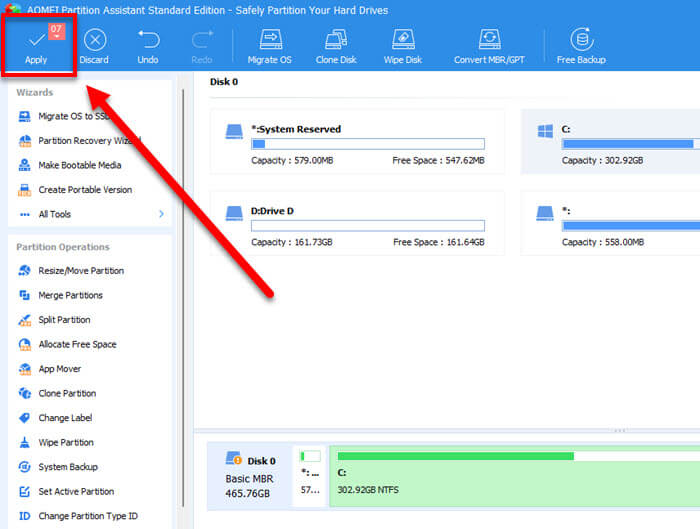Open System Backup option
This screenshot has height=529, width=700.
(58, 467)
